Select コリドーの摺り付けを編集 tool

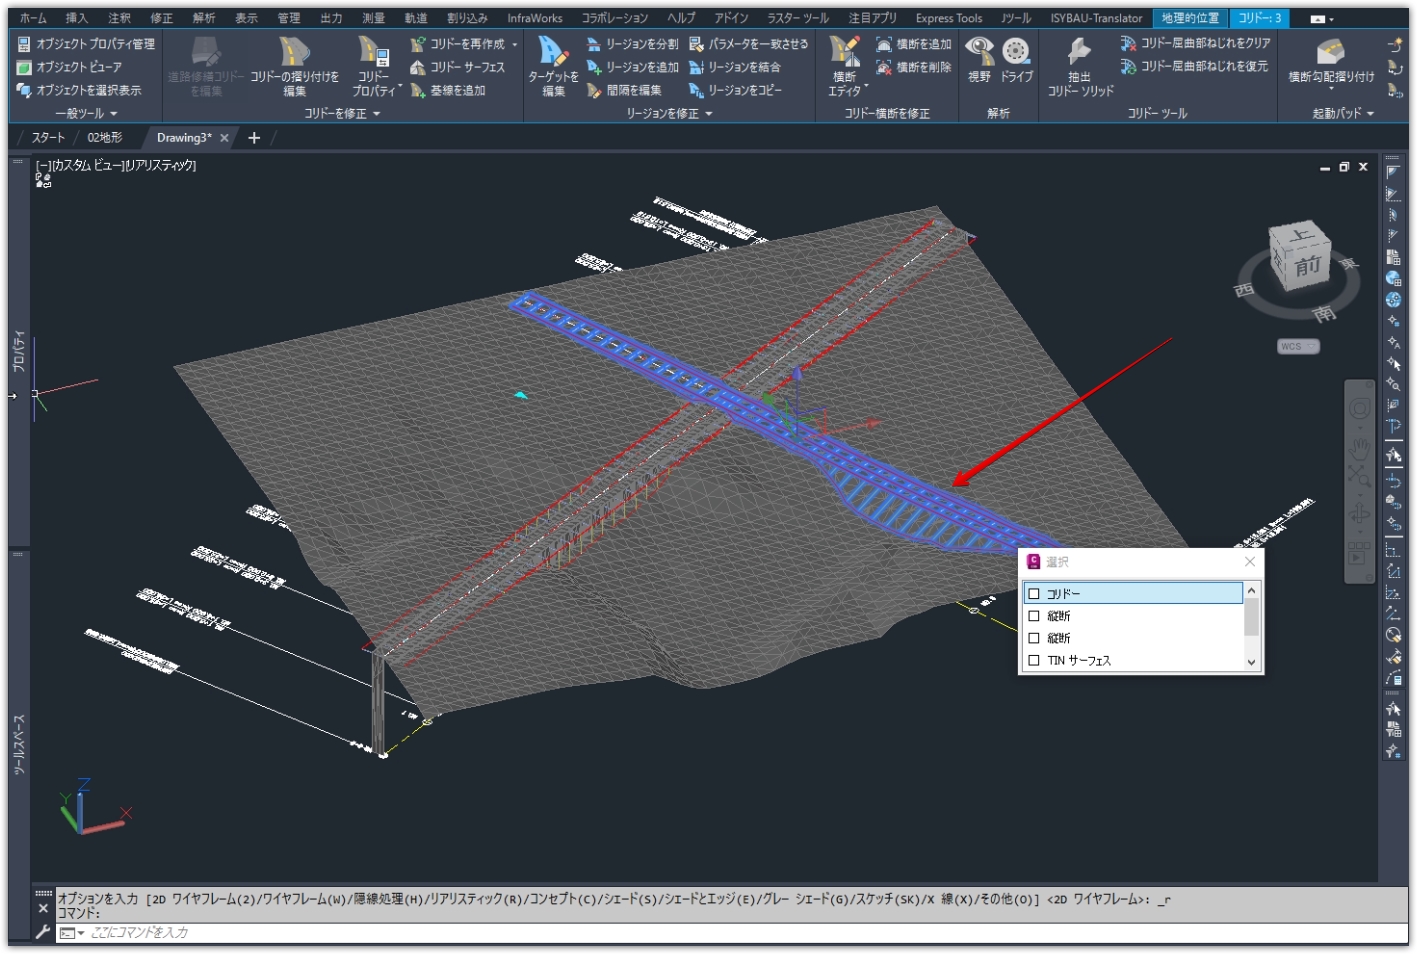pos(295,65)
